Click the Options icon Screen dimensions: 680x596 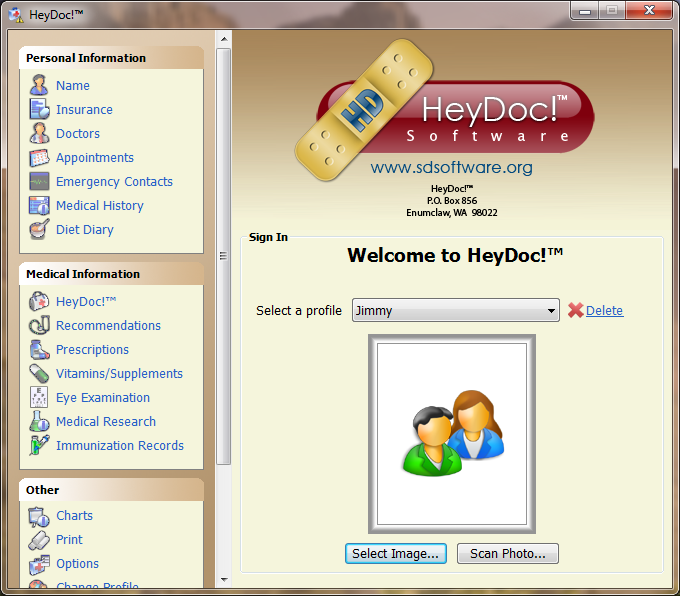click(39, 564)
